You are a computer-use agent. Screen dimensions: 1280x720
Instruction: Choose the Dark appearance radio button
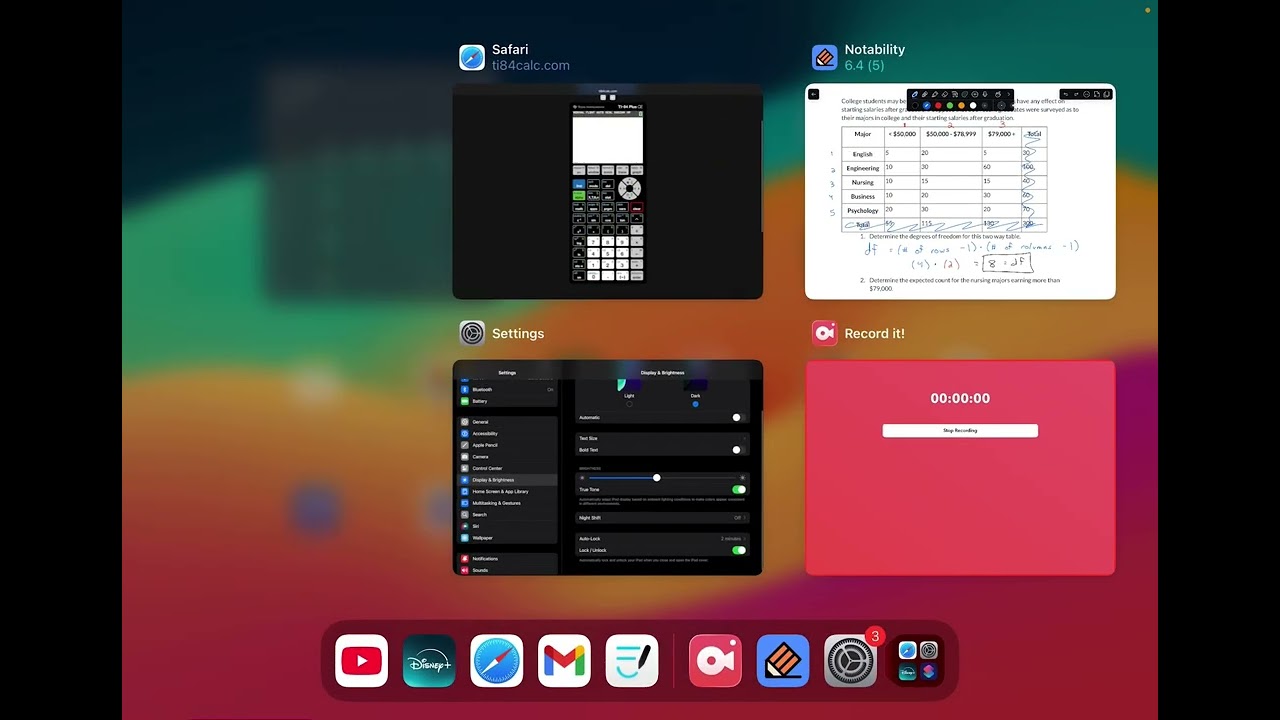click(x=695, y=404)
